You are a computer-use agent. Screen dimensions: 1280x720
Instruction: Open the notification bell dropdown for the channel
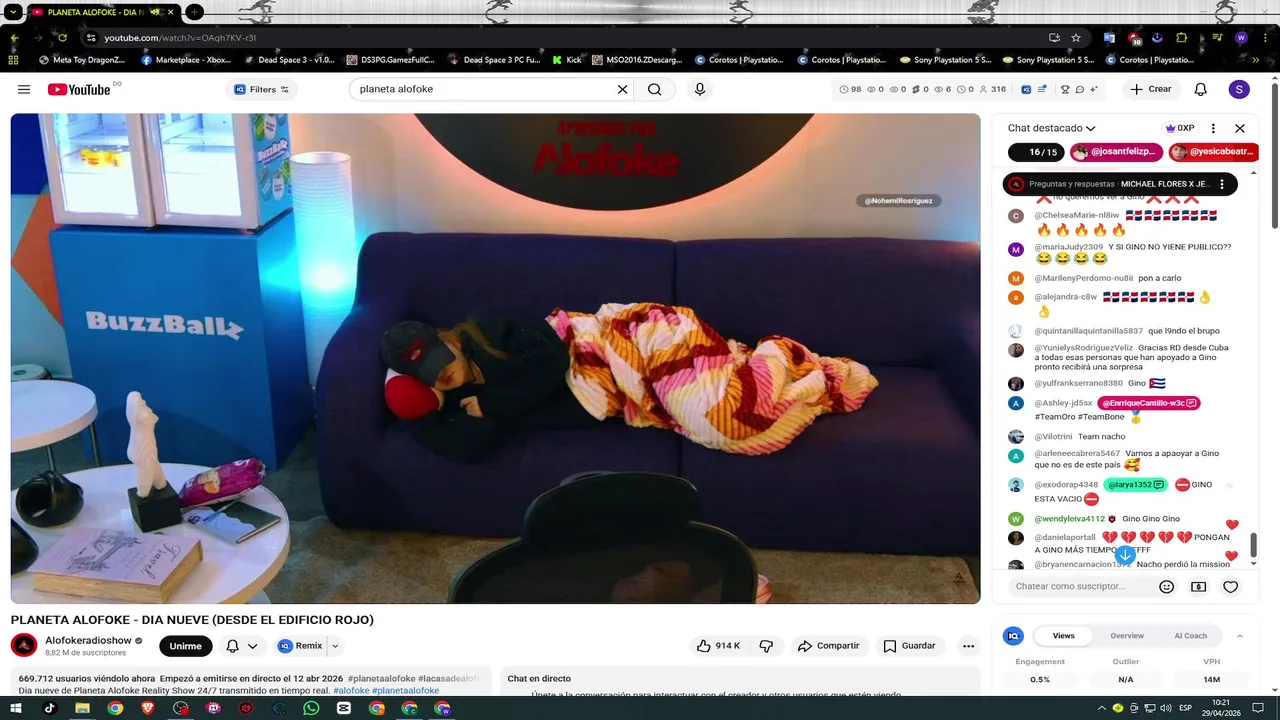click(241, 646)
